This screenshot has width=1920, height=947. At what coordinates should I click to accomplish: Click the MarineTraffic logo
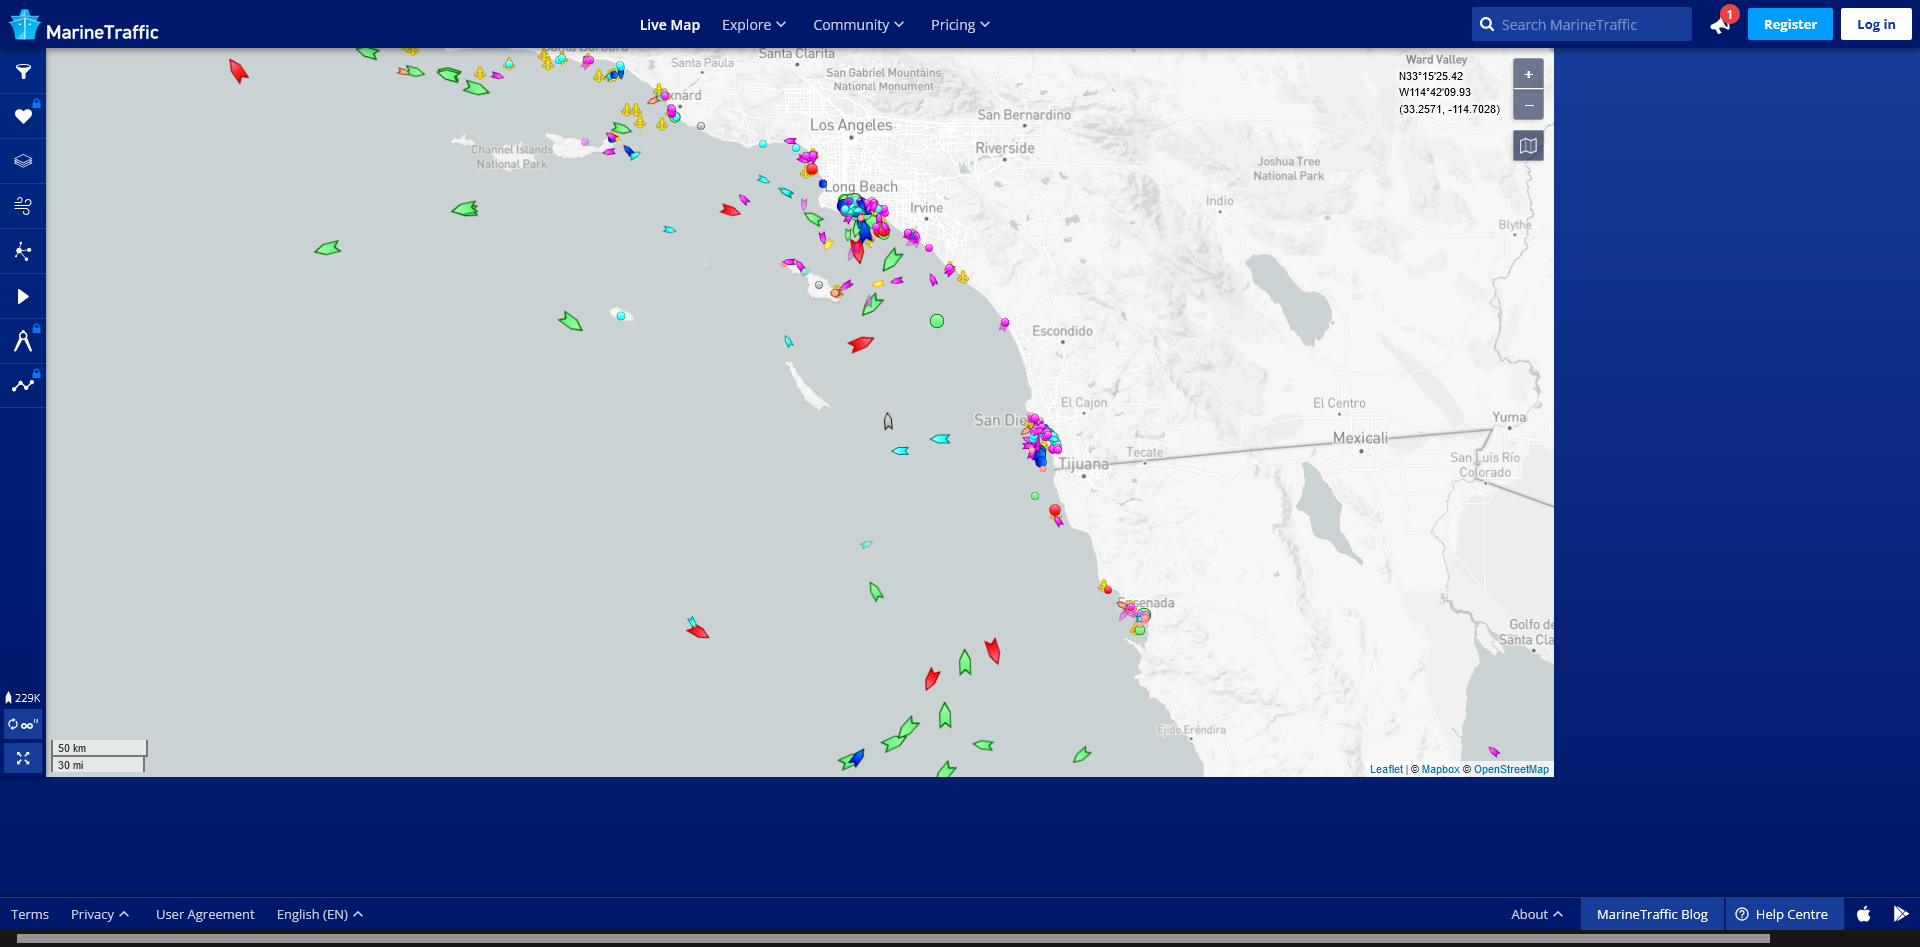pyautogui.click(x=84, y=26)
